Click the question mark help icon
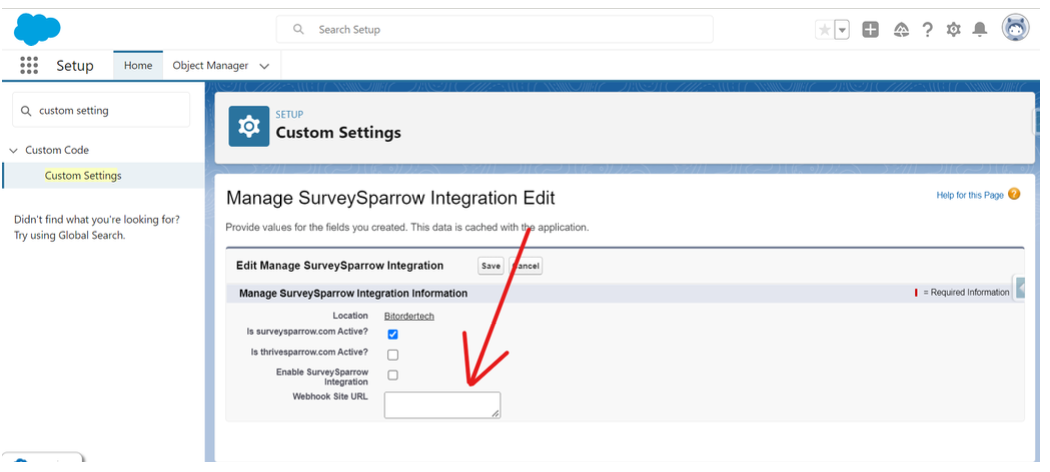 [927, 30]
